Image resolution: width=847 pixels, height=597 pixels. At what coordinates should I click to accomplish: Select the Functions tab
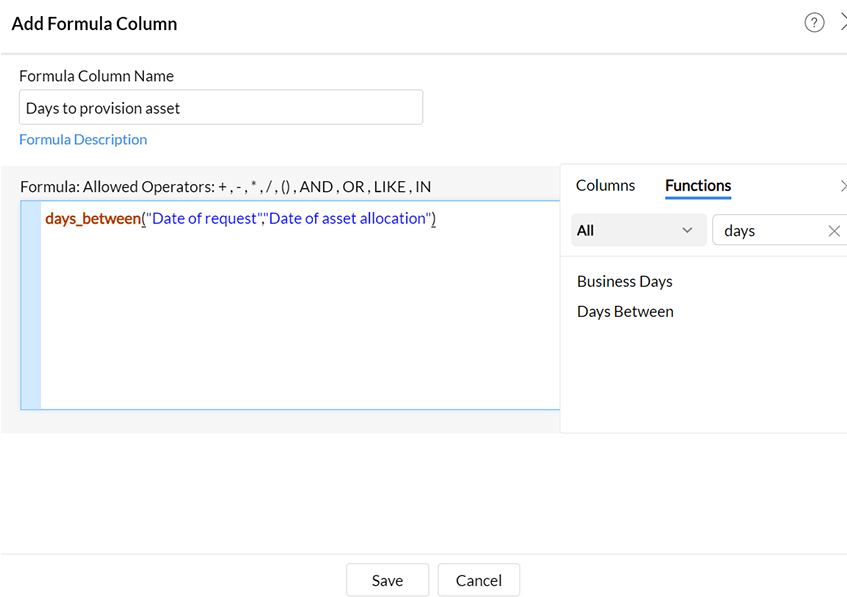[x=698, y=186]
